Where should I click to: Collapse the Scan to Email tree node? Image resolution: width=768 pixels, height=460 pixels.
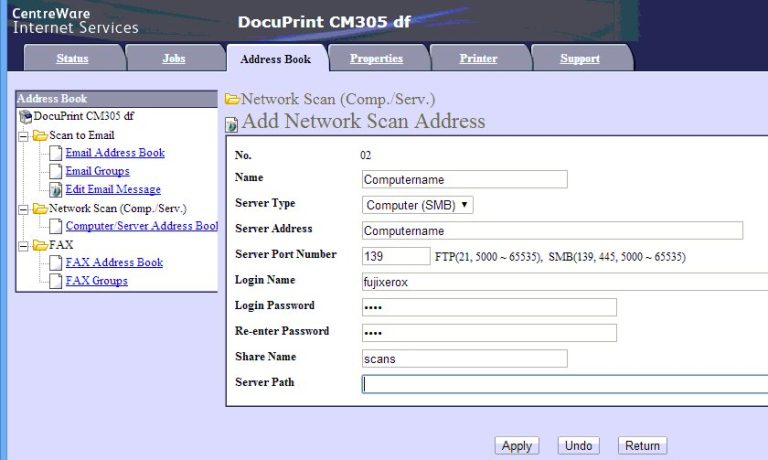coord(23,136)
